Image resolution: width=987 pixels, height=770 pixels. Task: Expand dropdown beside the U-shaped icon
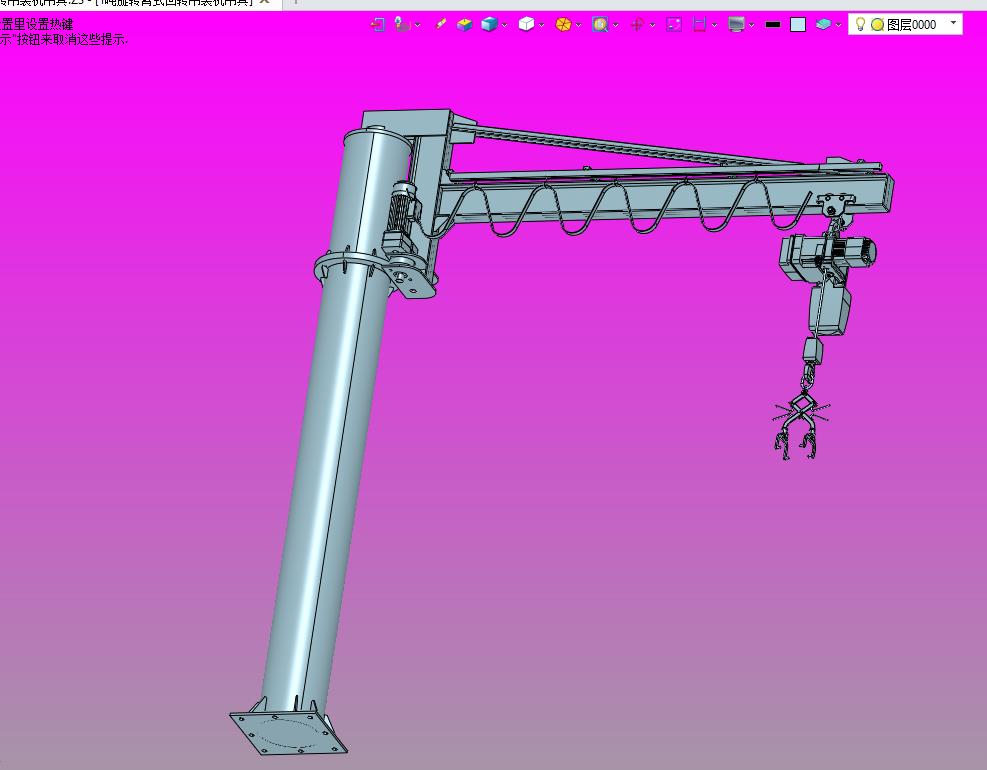coord(714,25)
